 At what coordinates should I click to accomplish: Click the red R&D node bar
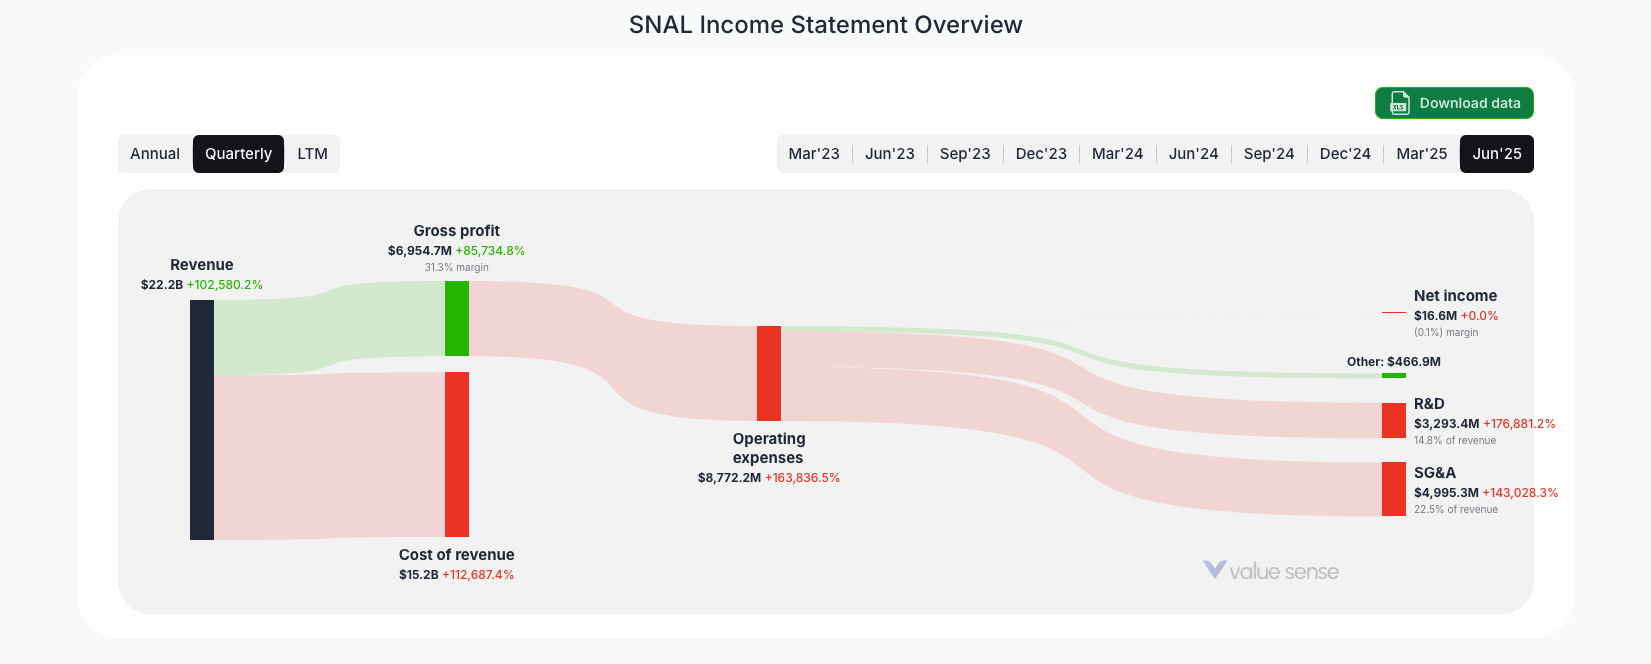(1392, 420)
